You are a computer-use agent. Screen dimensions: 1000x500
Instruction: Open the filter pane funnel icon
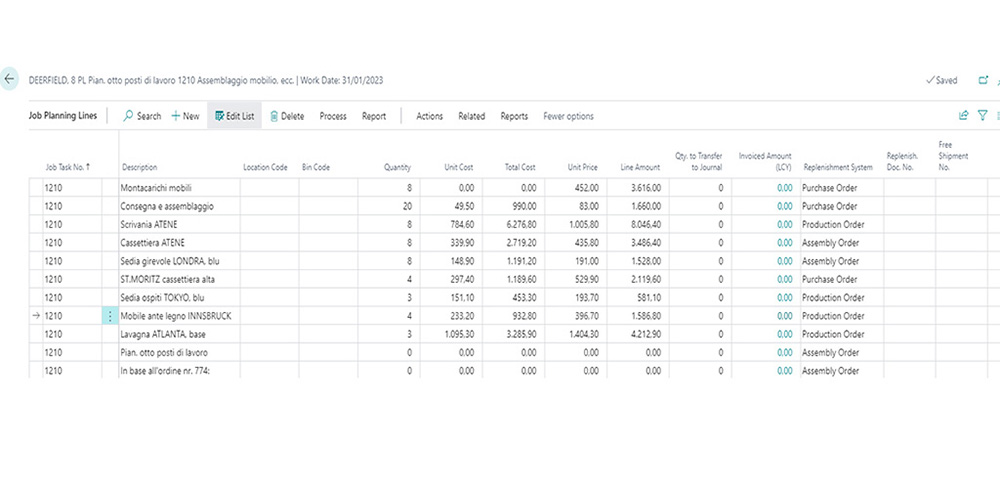tap(983, 116)
